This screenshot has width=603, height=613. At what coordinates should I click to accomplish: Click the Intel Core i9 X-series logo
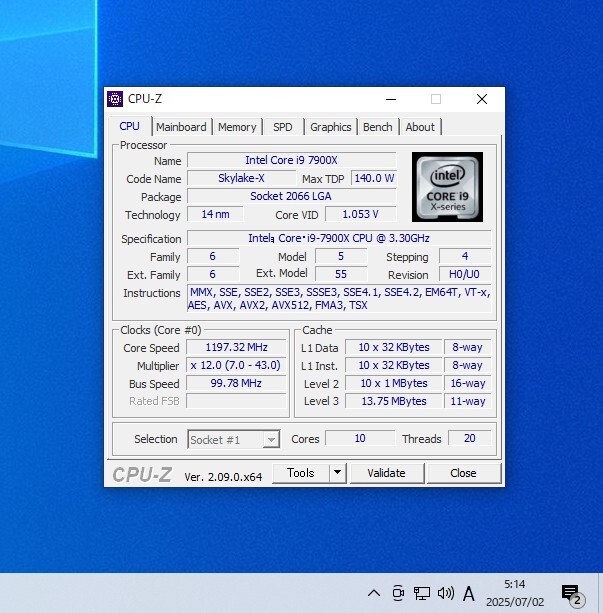coord(447,187)
